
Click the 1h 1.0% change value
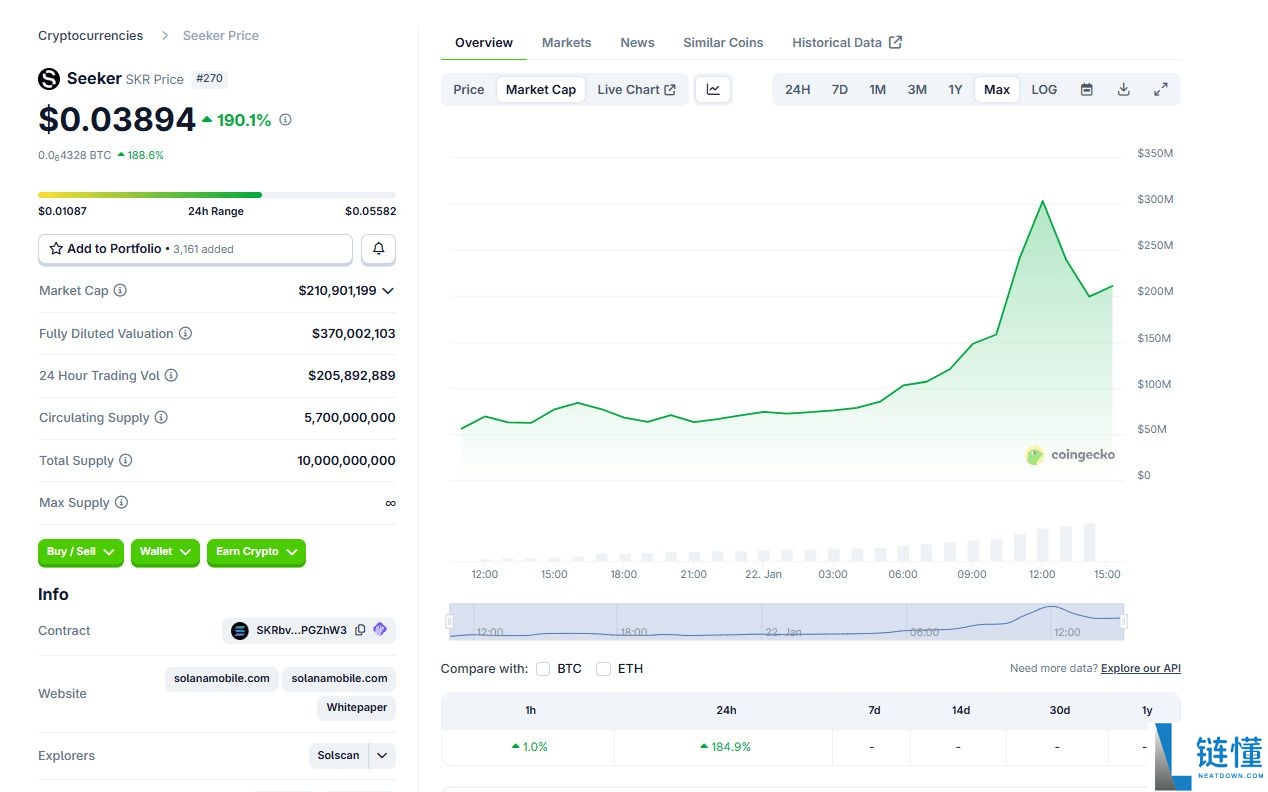pyautogui.click(x=530, y=747)
